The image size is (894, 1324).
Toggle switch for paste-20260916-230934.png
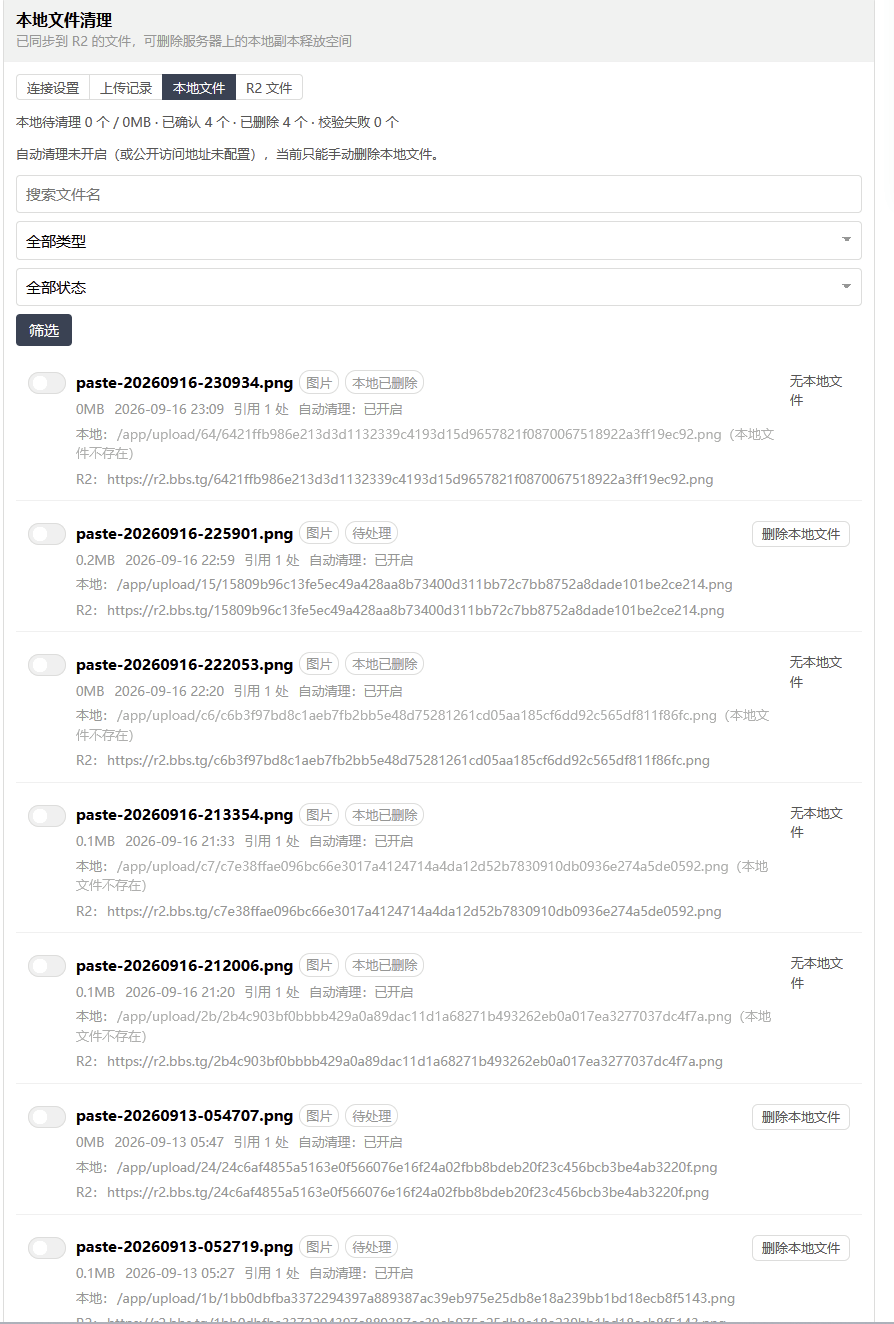coord(47,383)
